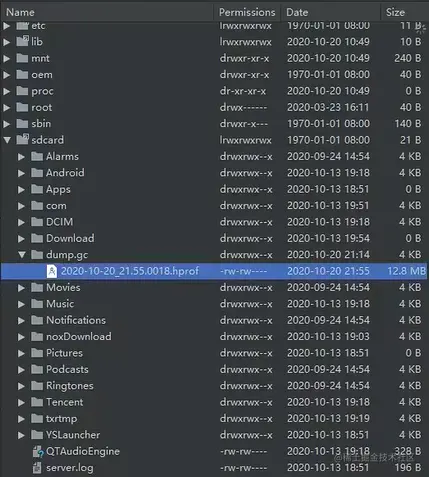Image resolution: width=429 pixels, height=477 pixels.
Task: Click the Apps folder icon
Action: (x=37, y=189)
